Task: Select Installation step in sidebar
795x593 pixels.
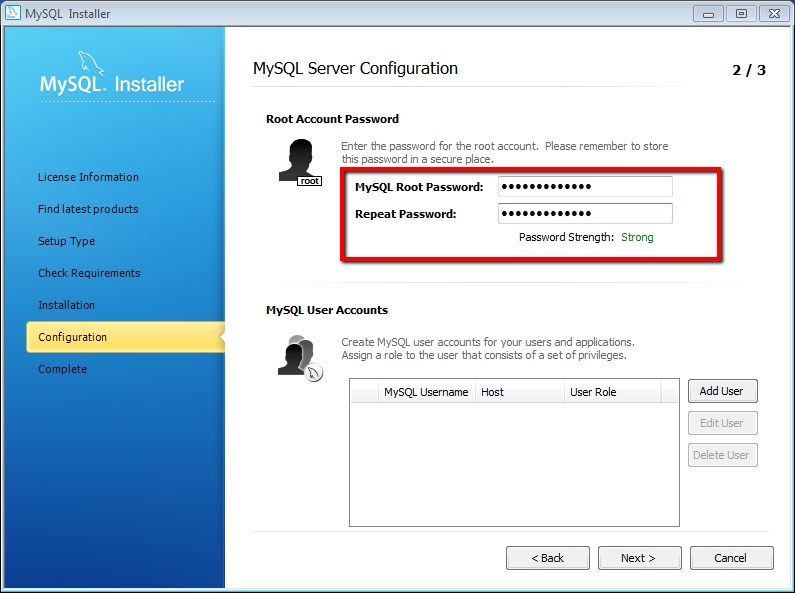Action: pyautogui.click(x=66, y=305)
